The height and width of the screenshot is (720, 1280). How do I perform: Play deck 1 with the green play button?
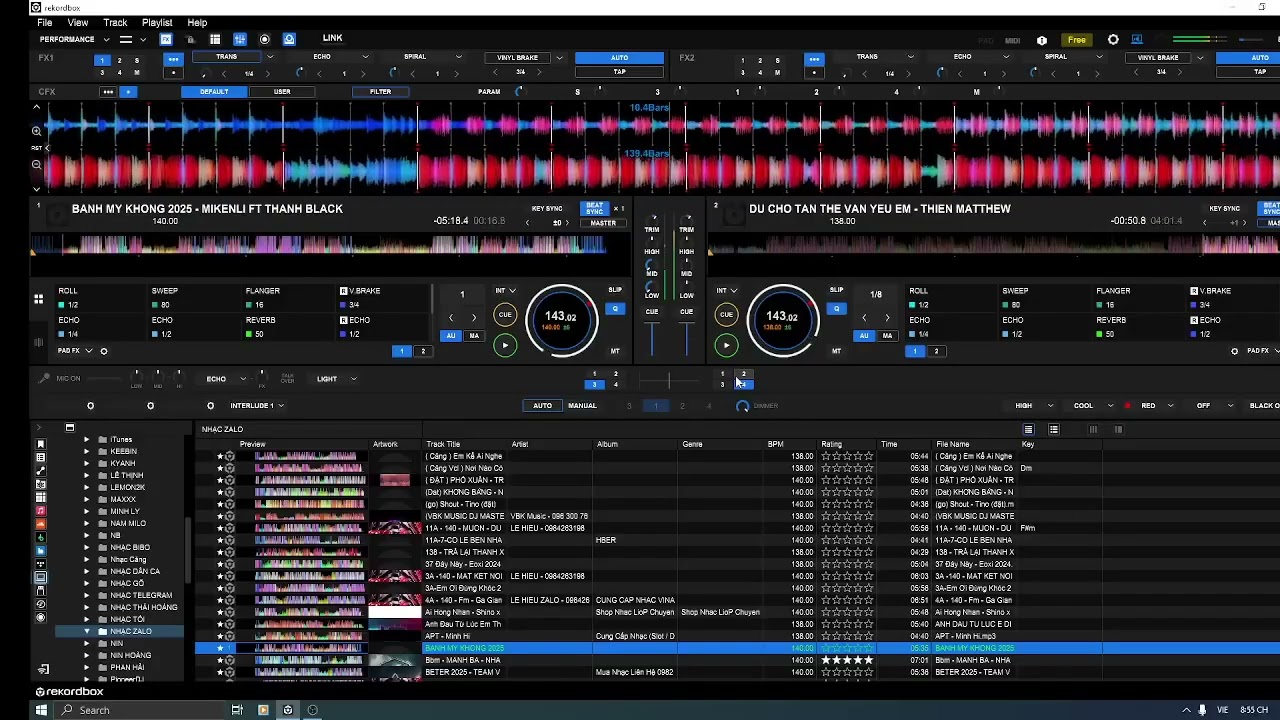pos(505,346)
